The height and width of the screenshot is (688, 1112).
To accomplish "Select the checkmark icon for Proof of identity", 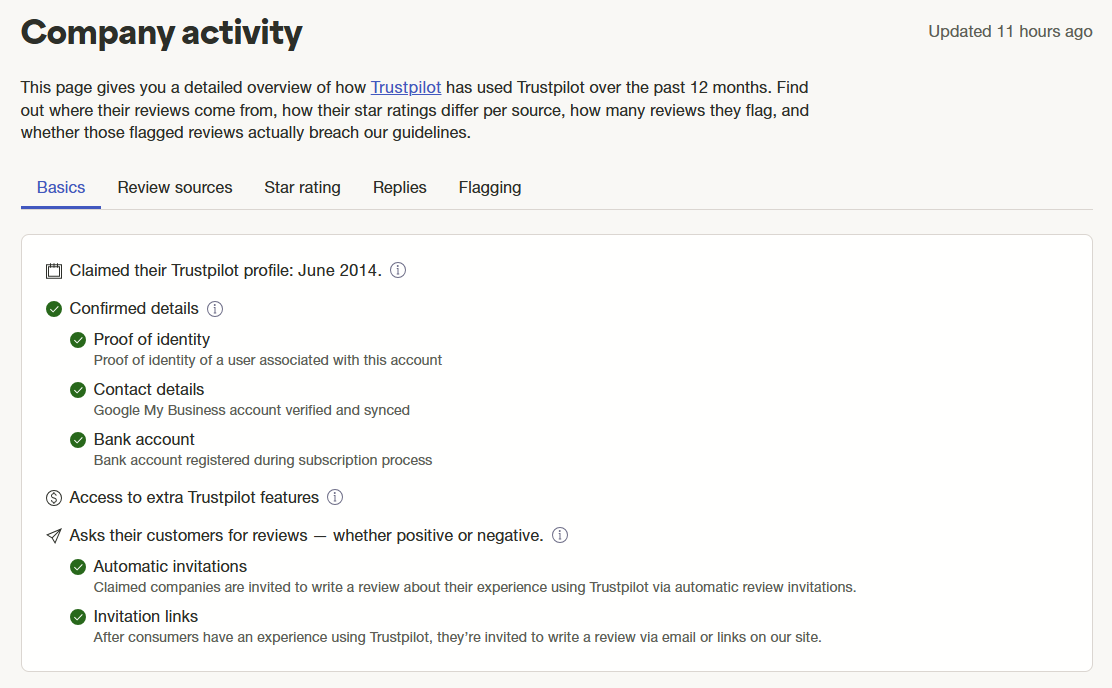I will pyautogui.click(x=78, y=340).
